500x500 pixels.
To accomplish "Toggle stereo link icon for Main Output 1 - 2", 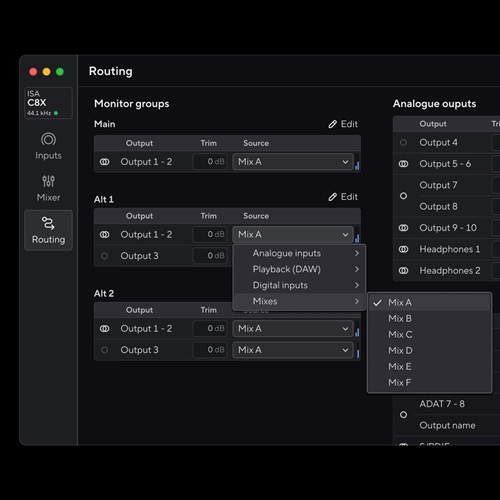I will pos(104,162).
